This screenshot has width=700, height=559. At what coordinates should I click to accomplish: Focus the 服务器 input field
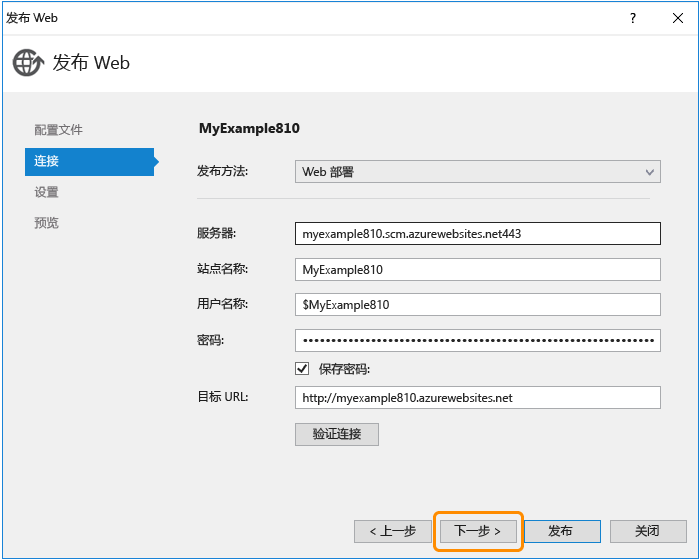click(478, 233)
